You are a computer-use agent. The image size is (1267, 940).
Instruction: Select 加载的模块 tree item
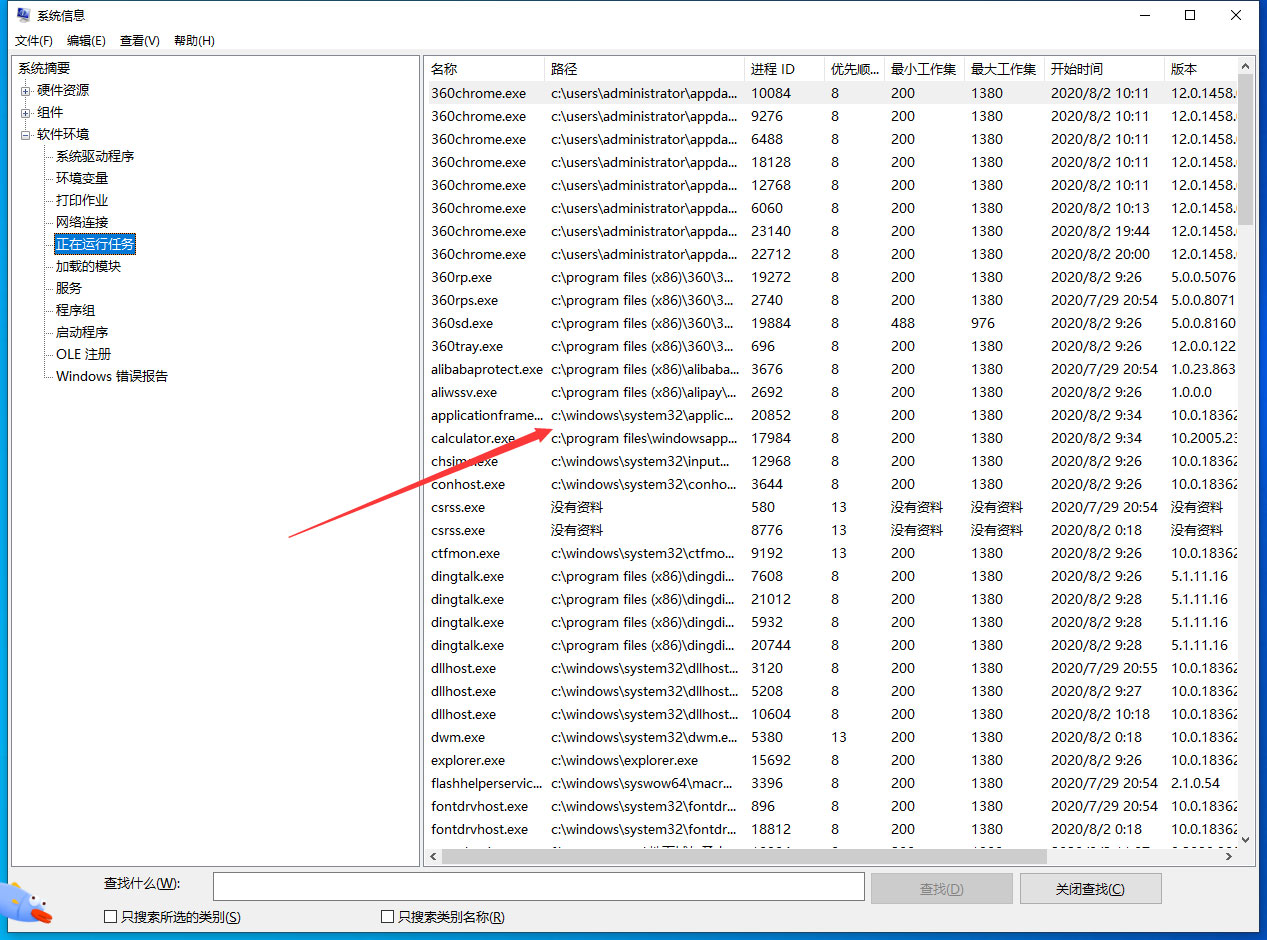click(x=88, y=266)
